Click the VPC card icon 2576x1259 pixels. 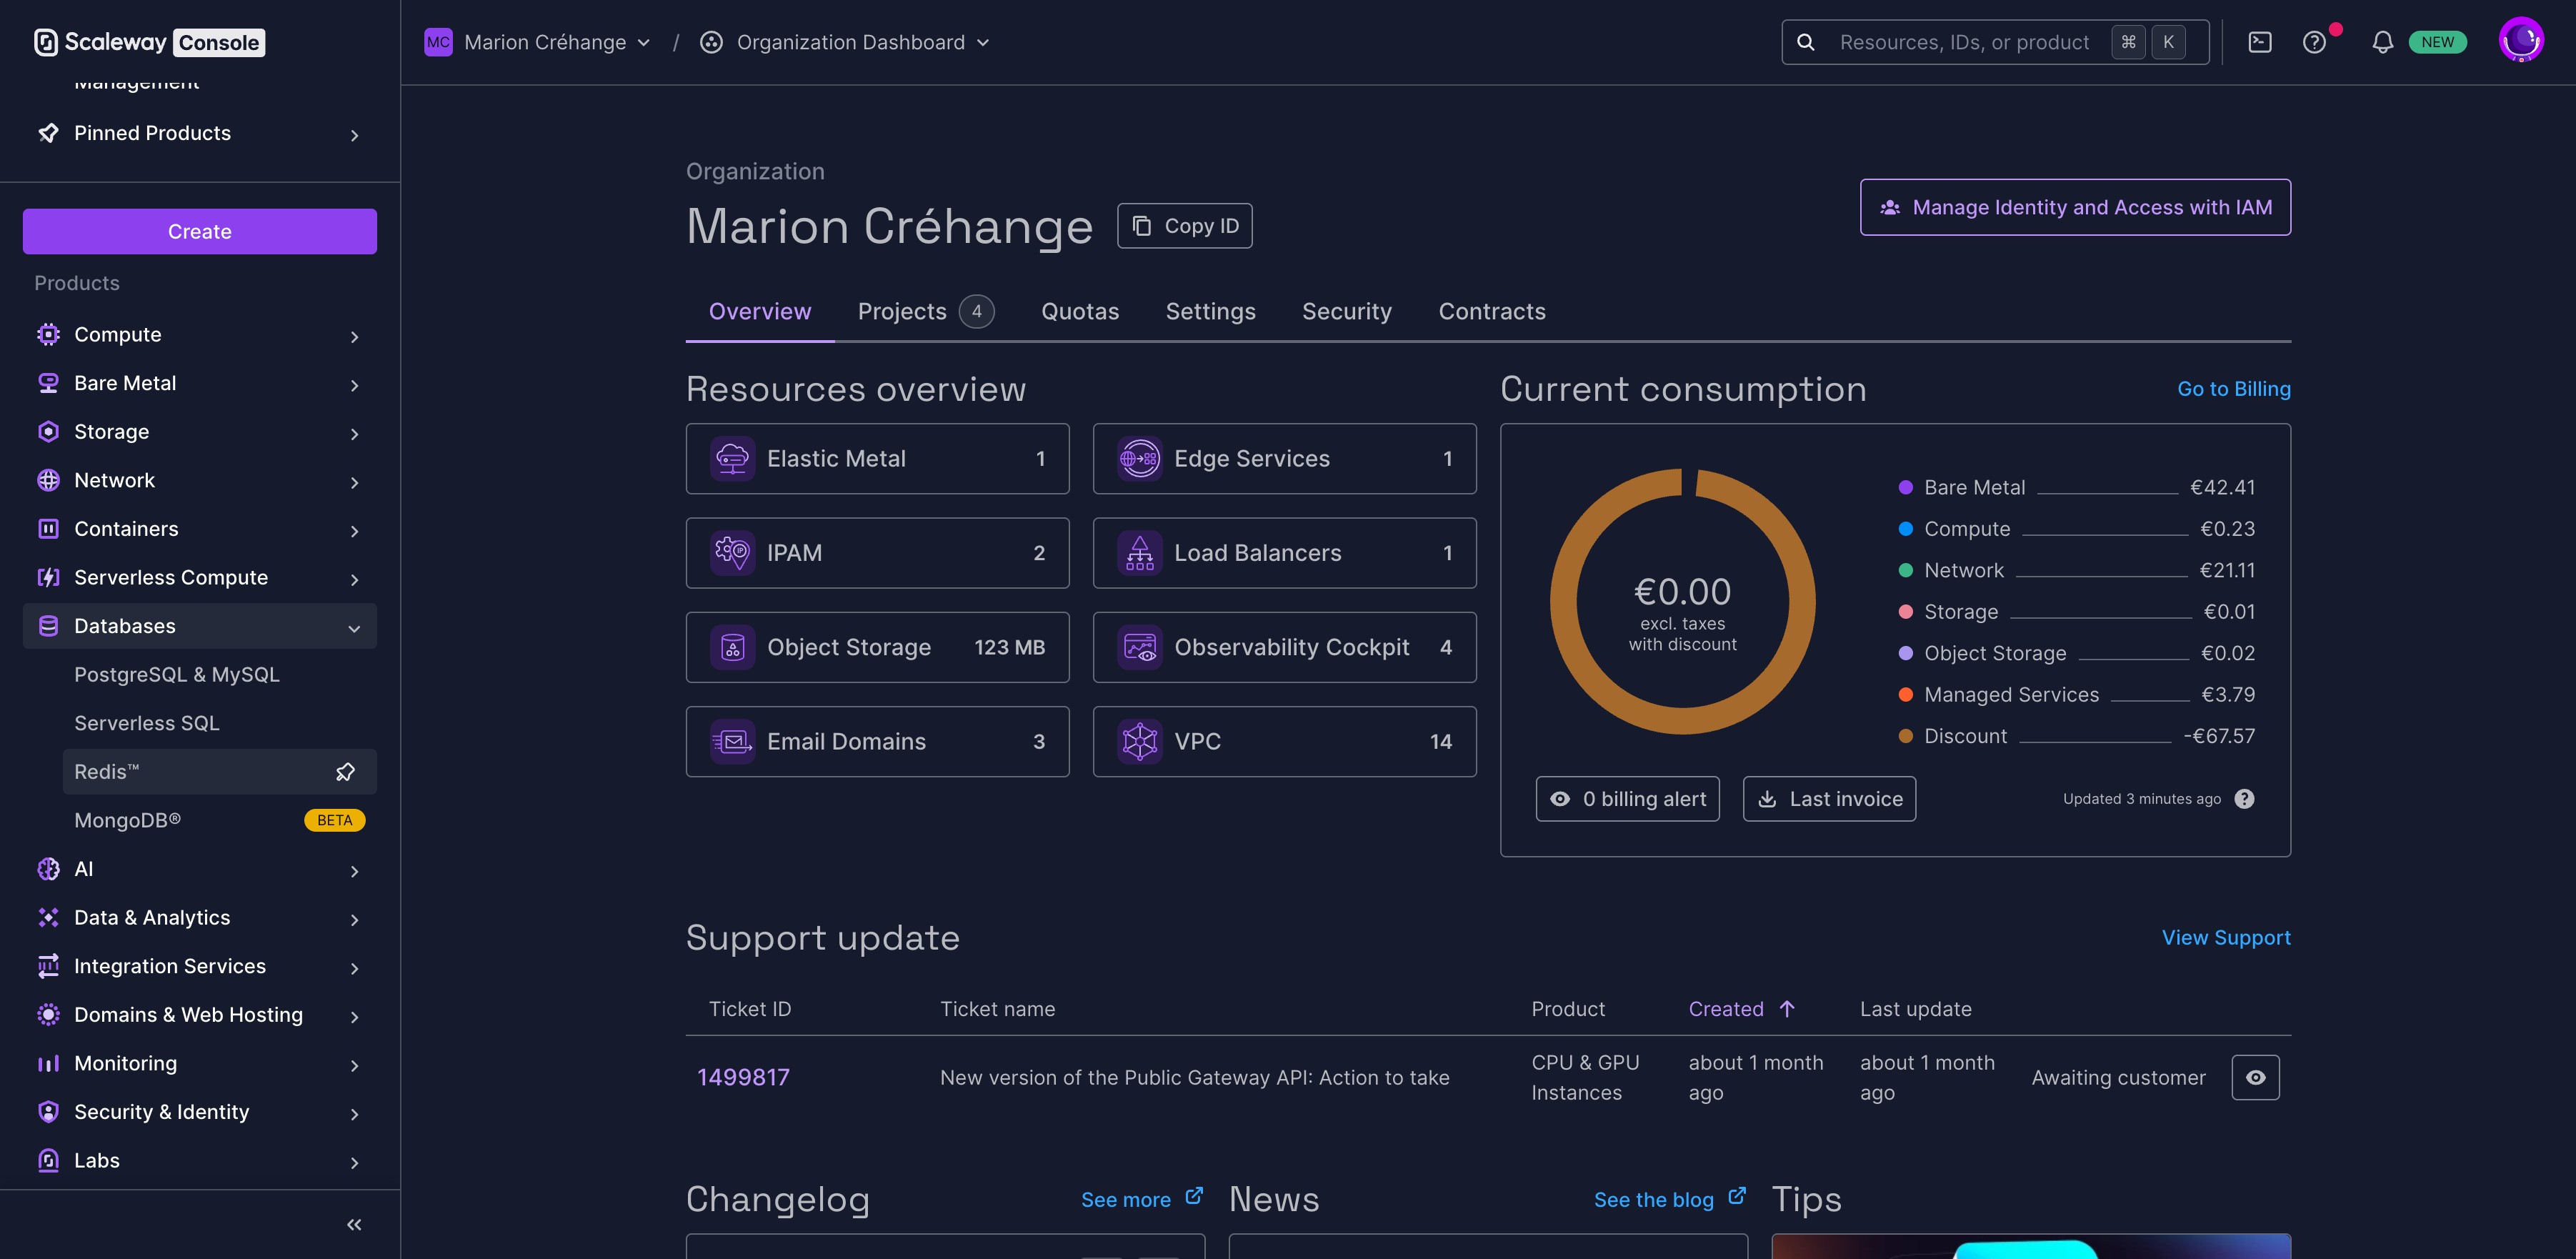[x=1139, y=741]
